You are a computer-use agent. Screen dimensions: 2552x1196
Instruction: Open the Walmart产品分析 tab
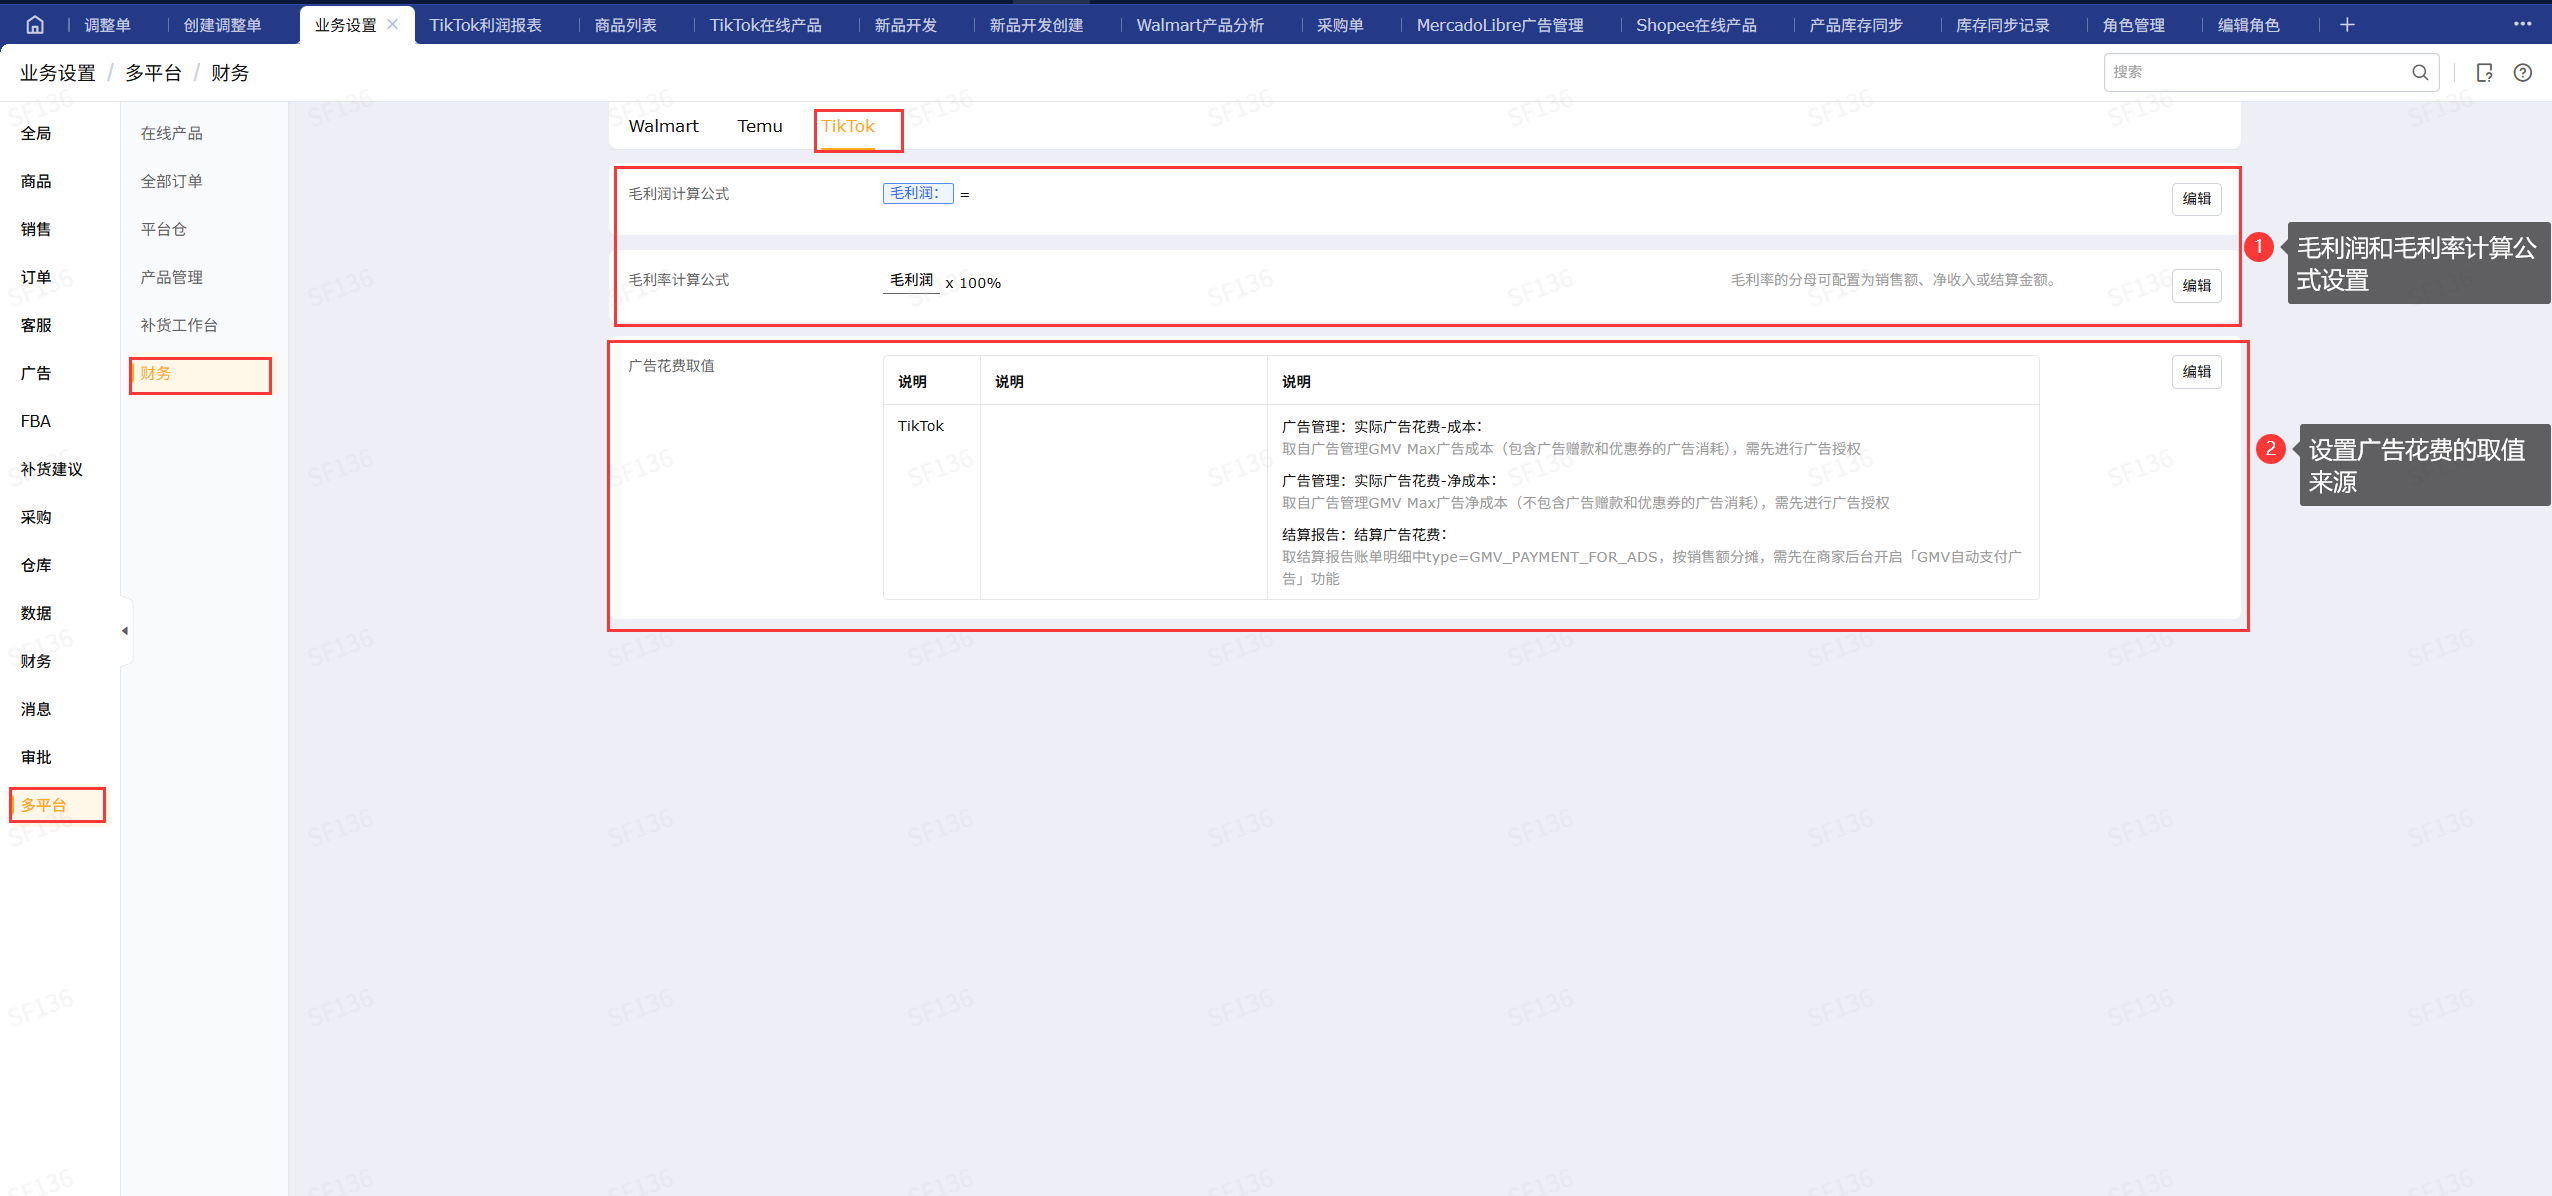1200,25
